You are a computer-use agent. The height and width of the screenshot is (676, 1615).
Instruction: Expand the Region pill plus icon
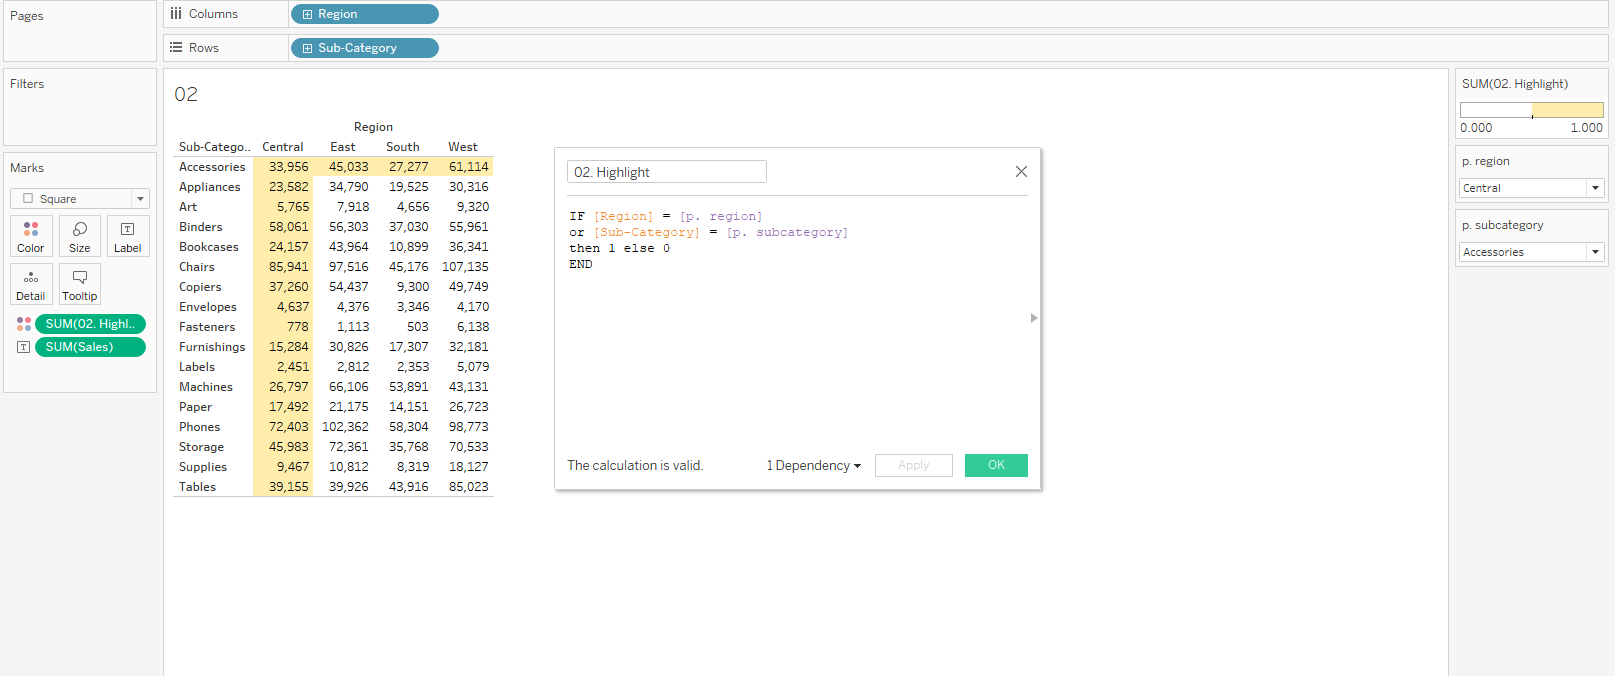[307, 15]
